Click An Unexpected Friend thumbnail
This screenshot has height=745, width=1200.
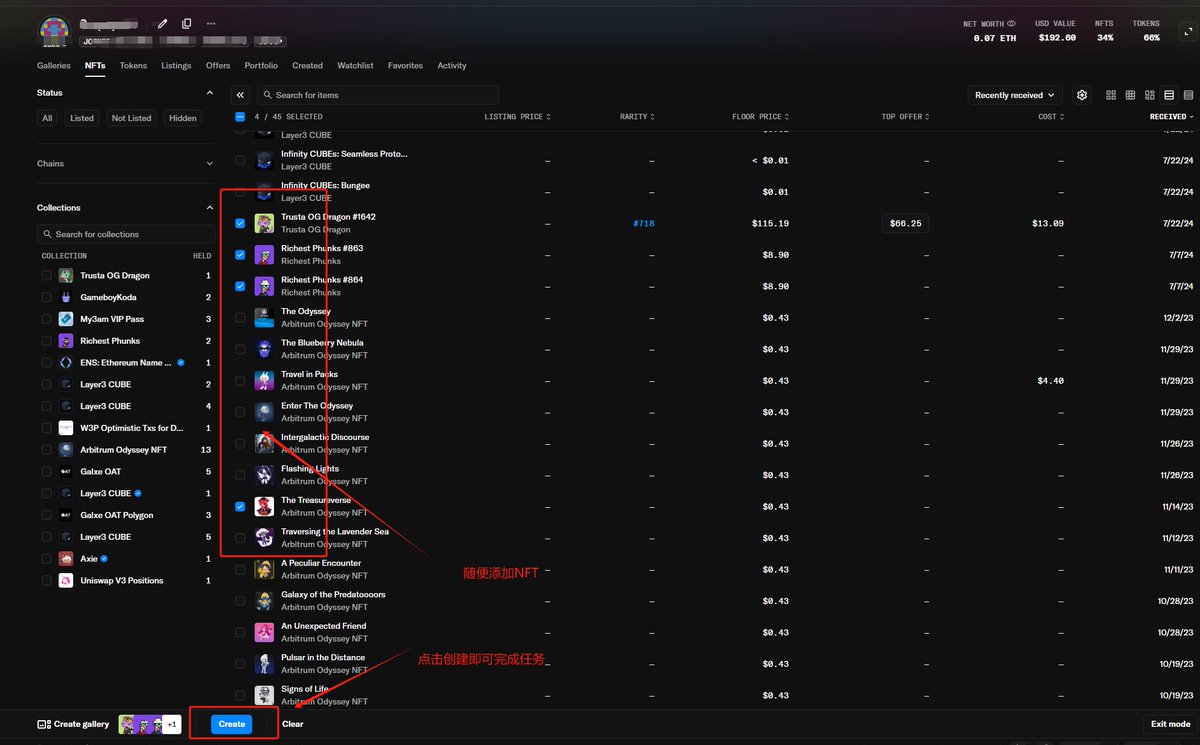pos(264,632)
